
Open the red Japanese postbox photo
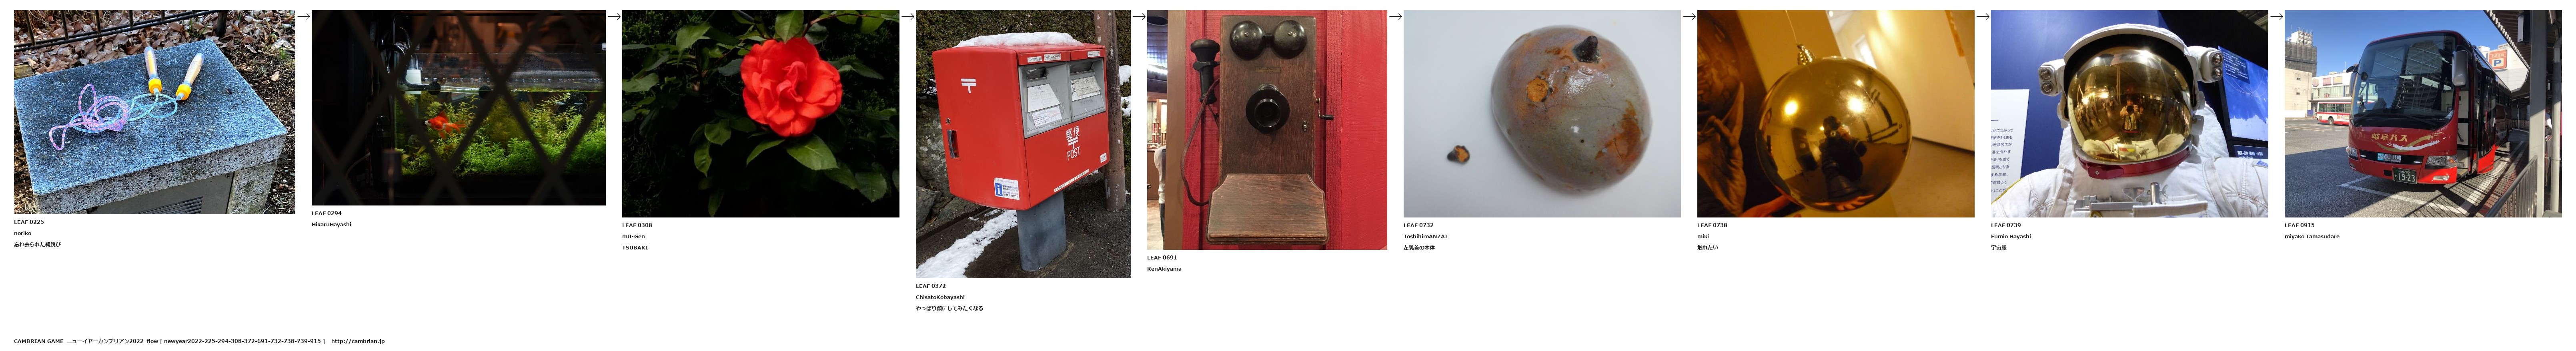point(1023,144)
